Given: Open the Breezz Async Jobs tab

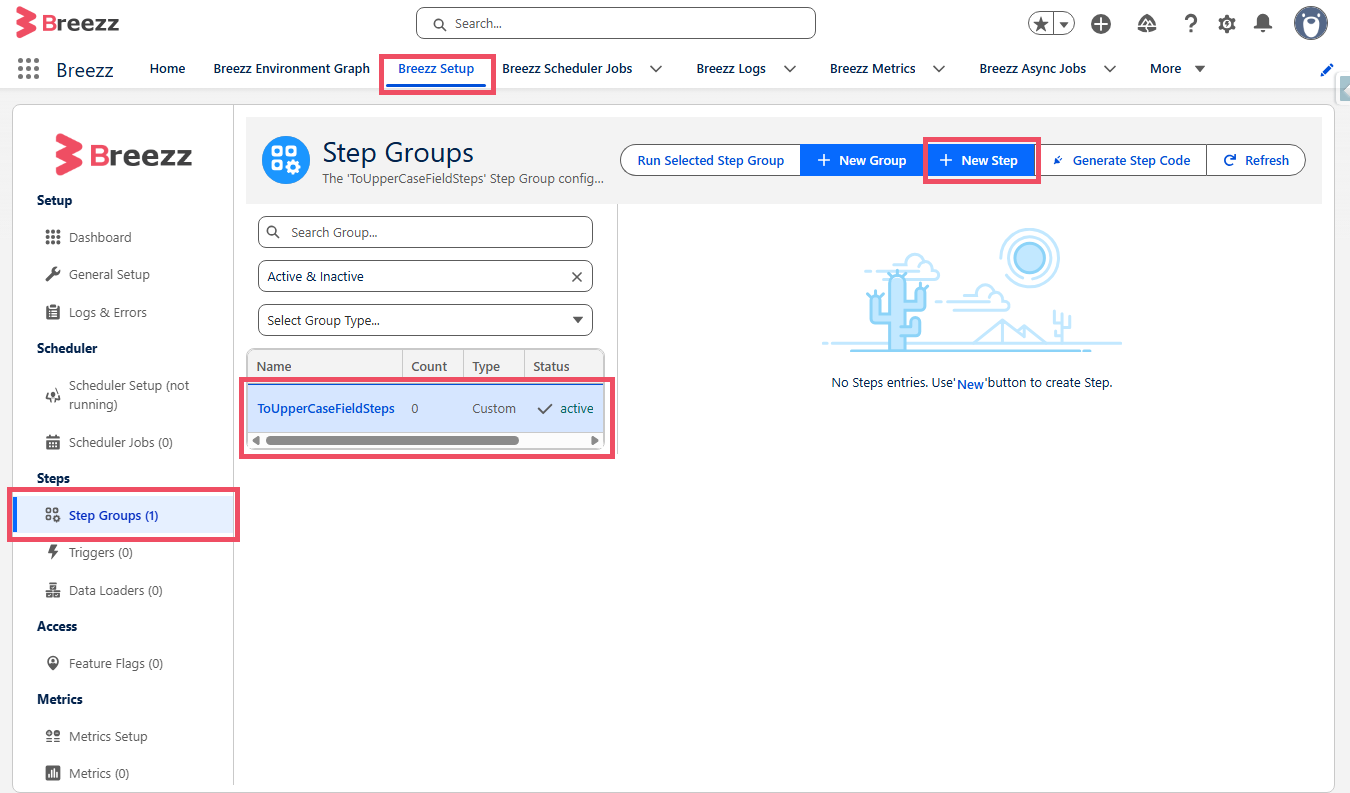Looking at the screenshot, I should 1033,69.
